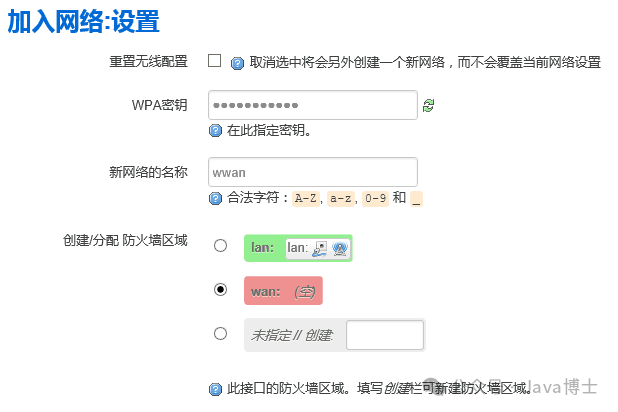Image resolution: width=618 pixels, height=412 pixels.
Task: Focus the WPA密钥 password field
Action: click(x=312, y=105)
